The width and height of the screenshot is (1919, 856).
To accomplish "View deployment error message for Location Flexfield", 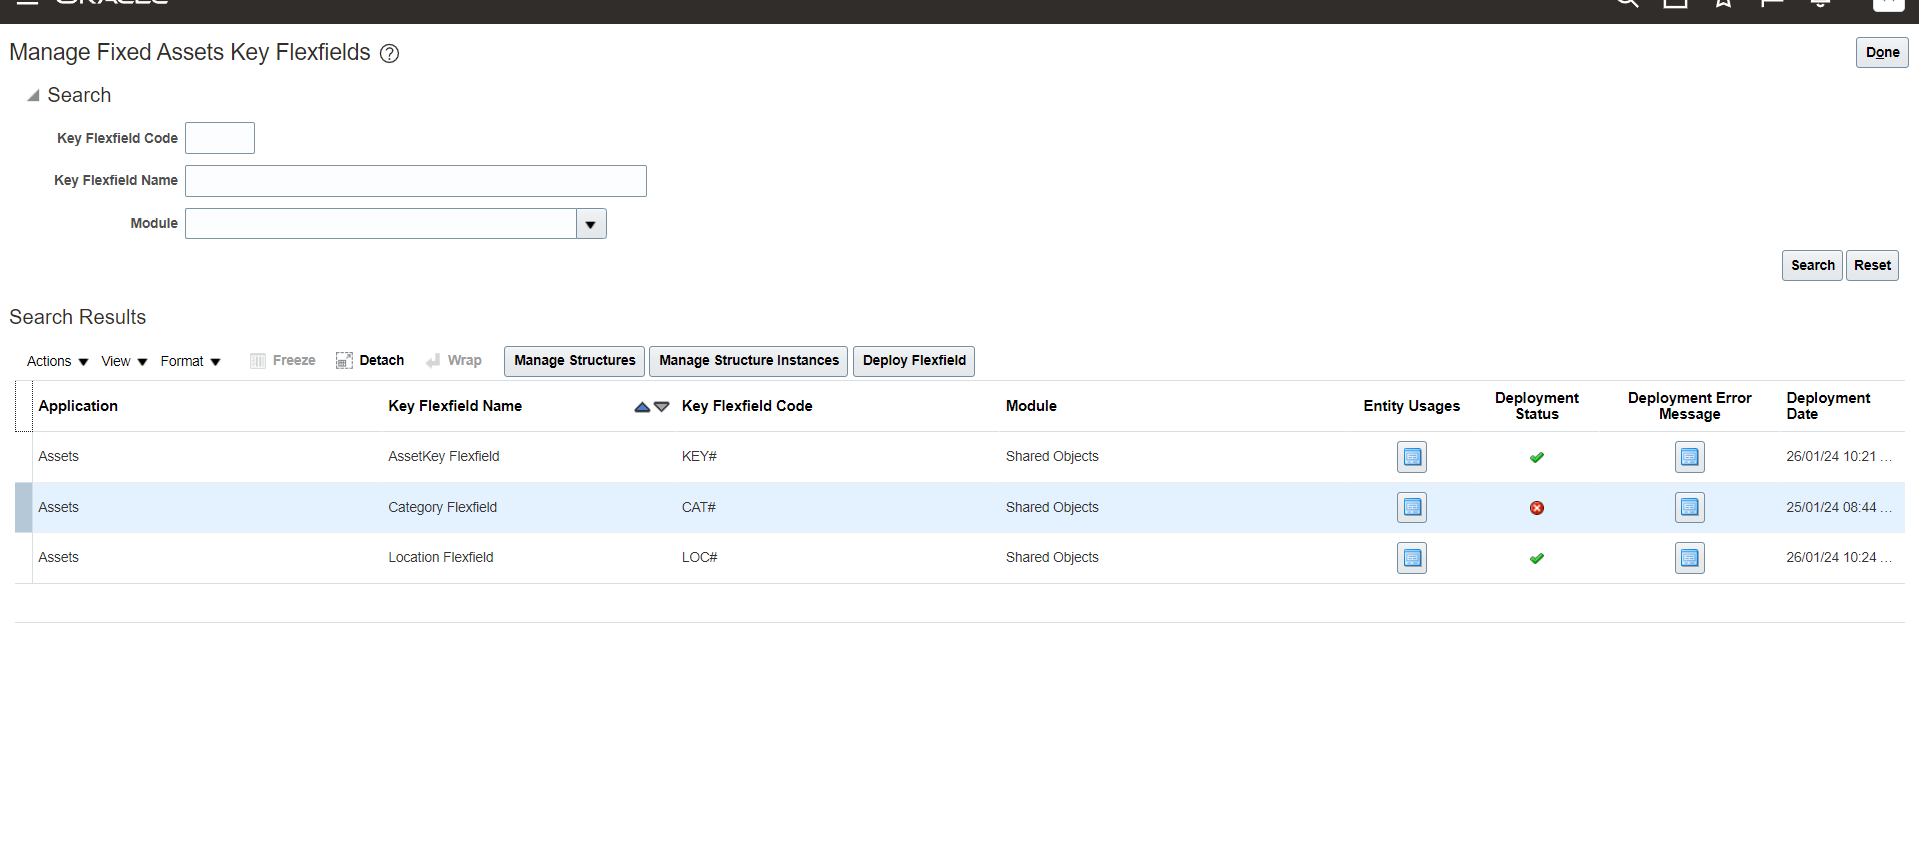I will [1689, 558].
